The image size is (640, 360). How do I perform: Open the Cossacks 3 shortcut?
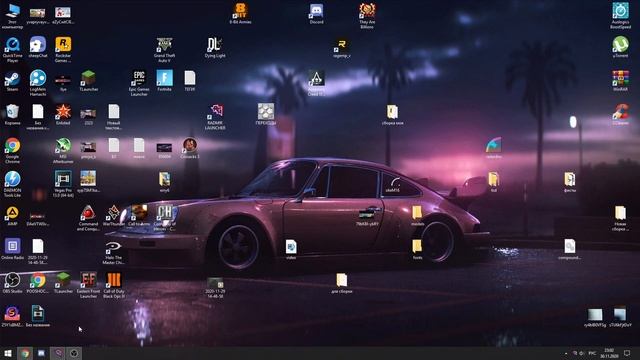(x=189, y=148)
